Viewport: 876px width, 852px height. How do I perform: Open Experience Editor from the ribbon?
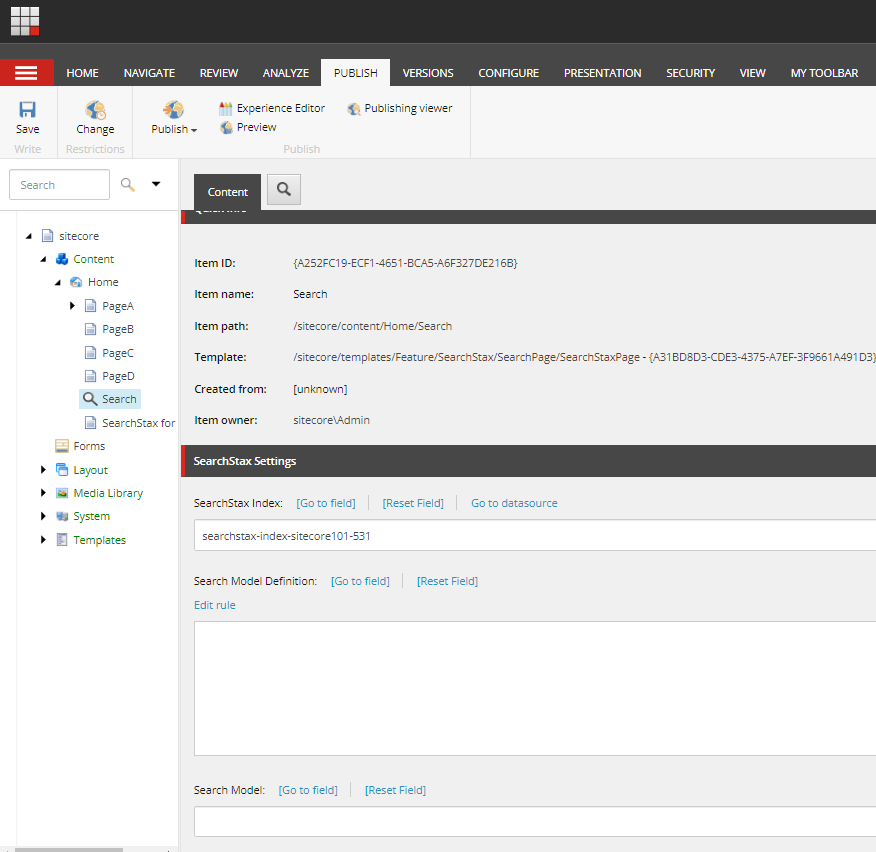[x=272, y=108]
